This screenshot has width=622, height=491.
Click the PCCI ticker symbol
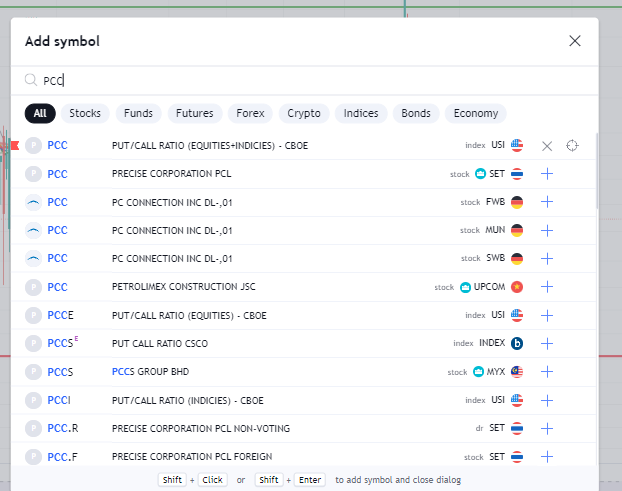click(x=59, y=400)
